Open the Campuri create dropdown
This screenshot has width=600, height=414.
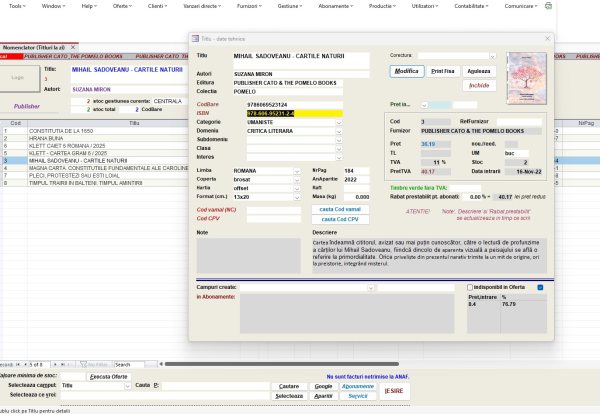tap(370, 288)
